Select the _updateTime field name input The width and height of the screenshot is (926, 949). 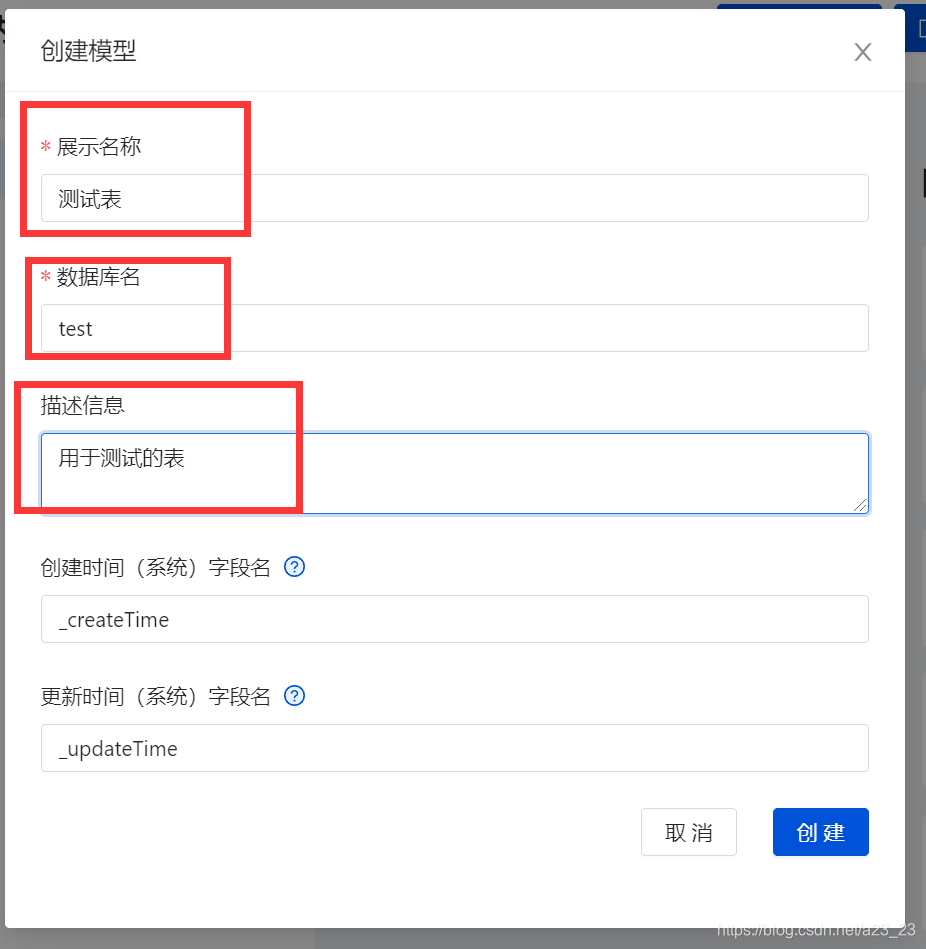tap(455, 748)
